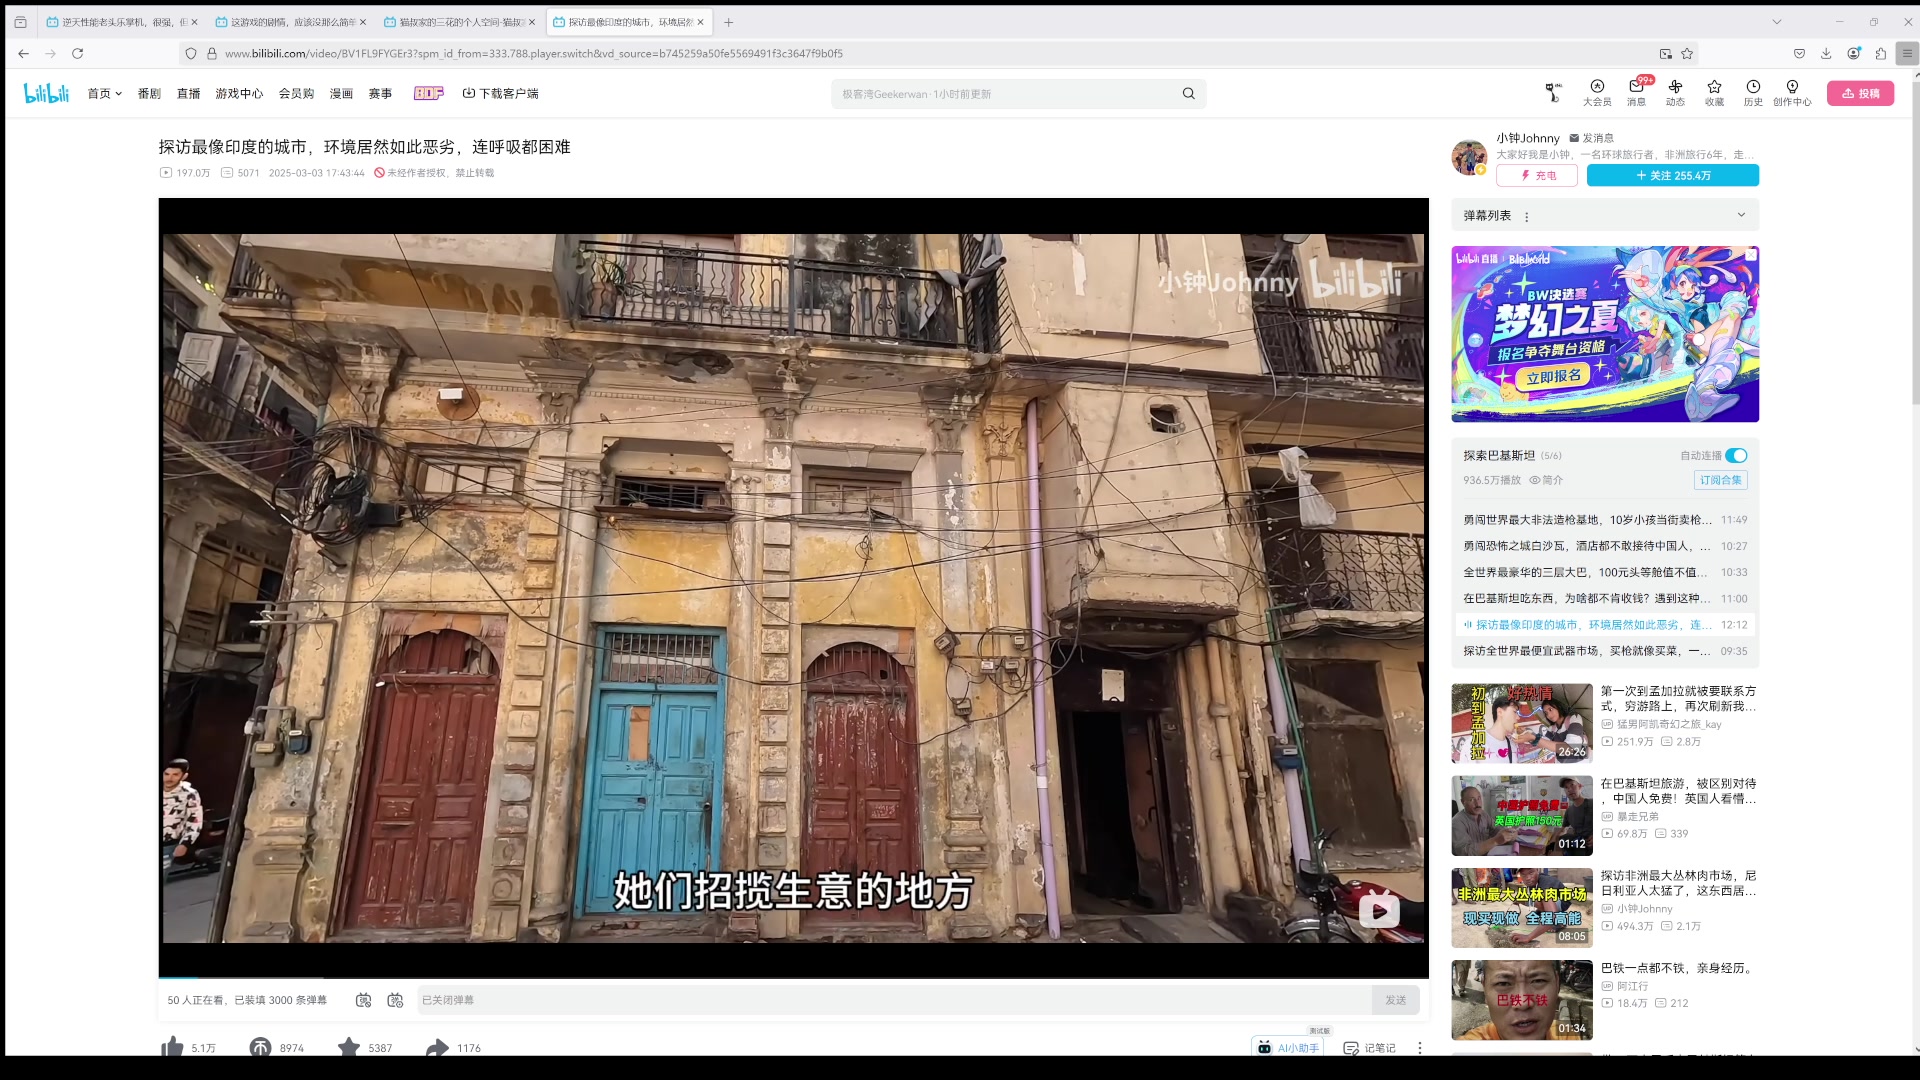Click the 下载客户端 link
This screenshot has height=1080, width=1920.
click(x=500, y=93)
